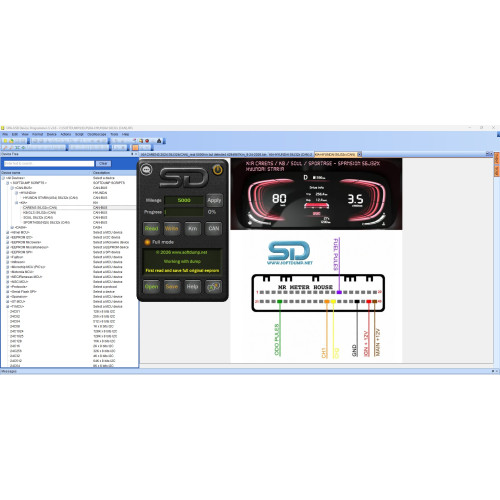
Task: Click the pin icon on Device Files panel
Action: click(x=132, y=154)
